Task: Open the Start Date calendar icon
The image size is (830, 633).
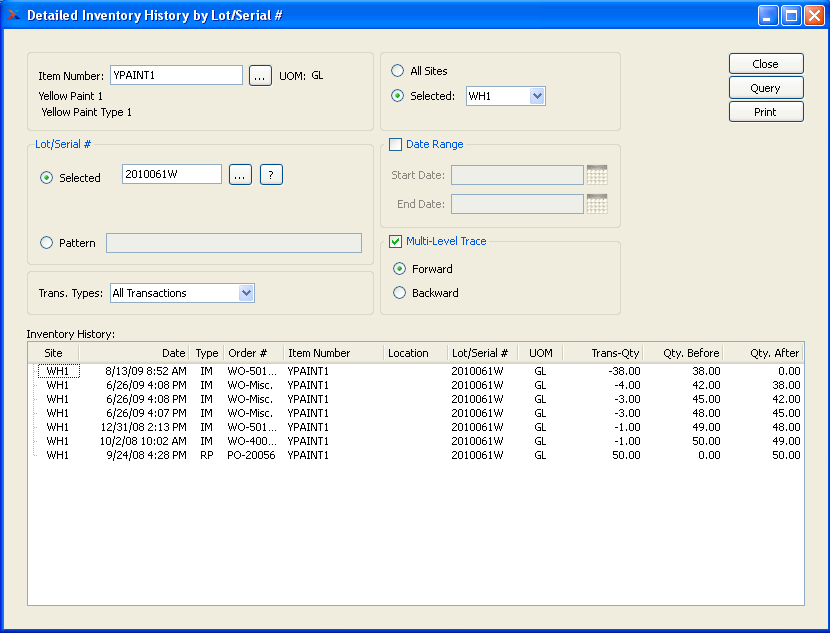Action: click(x=597, y=175)
